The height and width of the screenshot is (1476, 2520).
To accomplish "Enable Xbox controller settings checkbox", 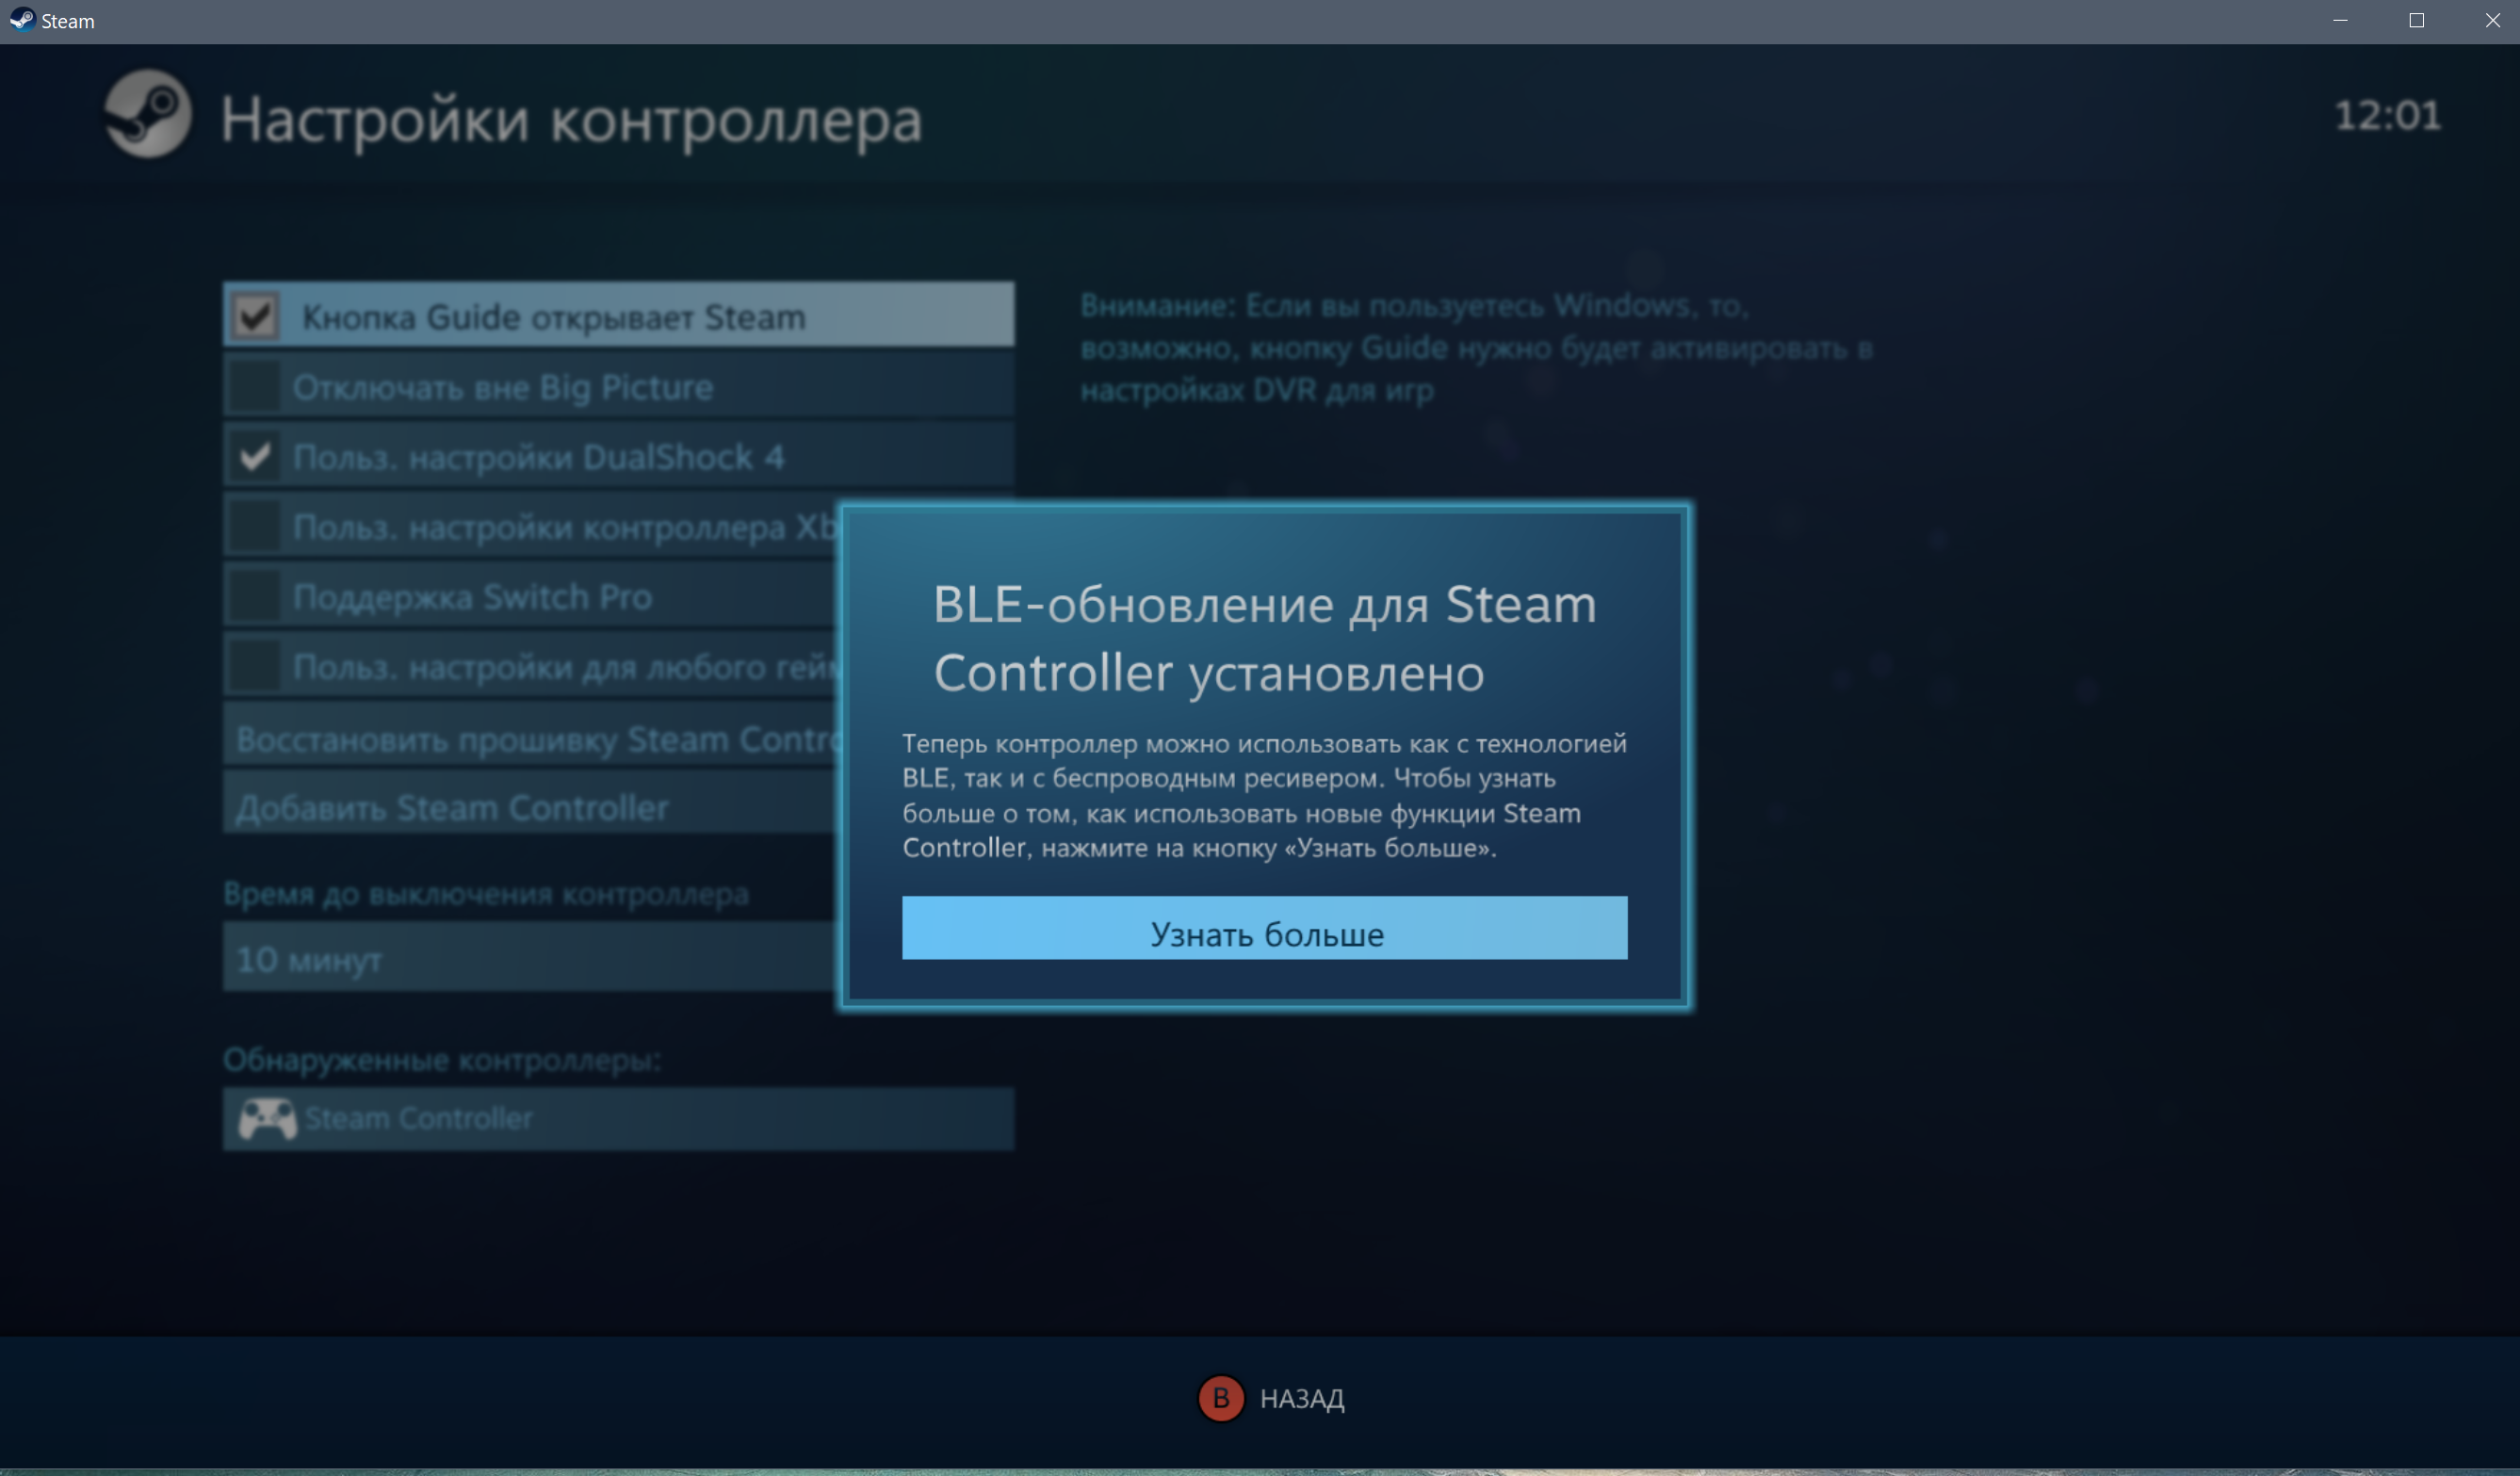I will [x=255, y=526].
